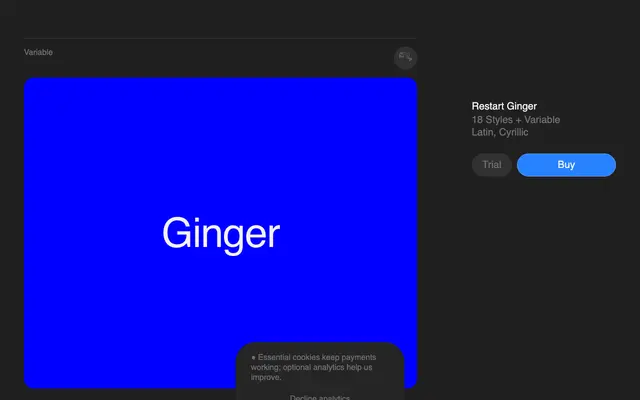Click the Latin, Cyrillic text

click(500, 132)
